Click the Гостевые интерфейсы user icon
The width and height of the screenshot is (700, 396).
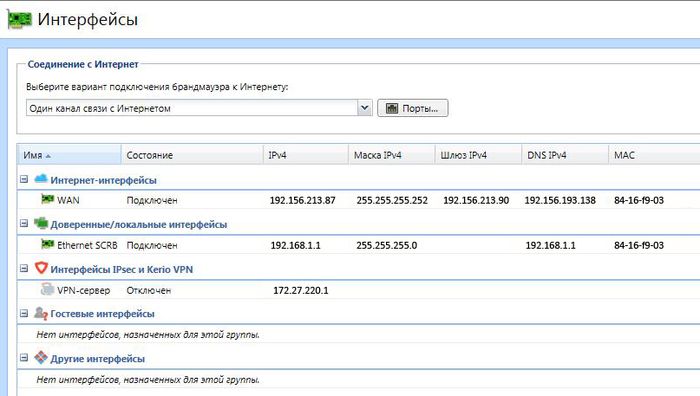click(x=41, y=313)
